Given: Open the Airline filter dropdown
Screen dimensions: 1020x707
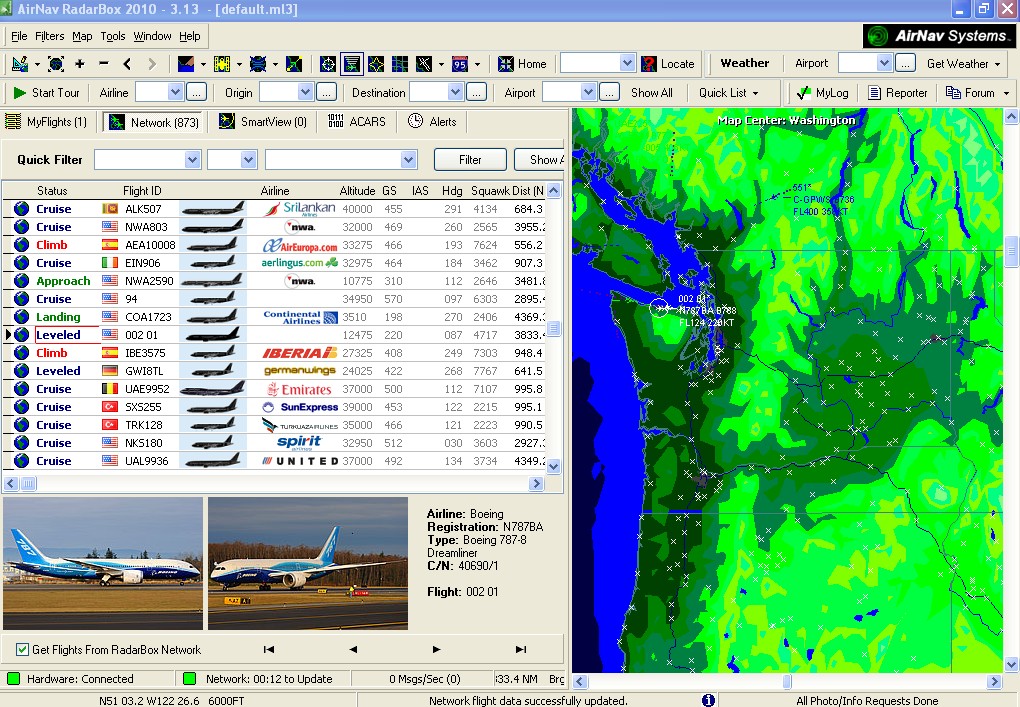Looking at the screenshot, I should pyautogui.click(x=176, y=92).
